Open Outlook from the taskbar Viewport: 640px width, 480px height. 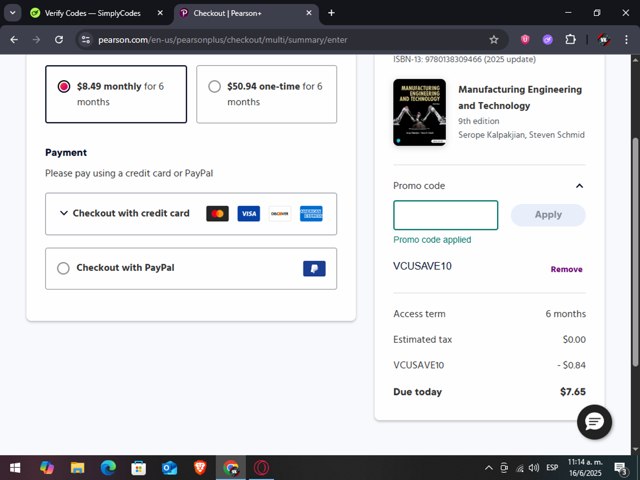click(169, 468)
